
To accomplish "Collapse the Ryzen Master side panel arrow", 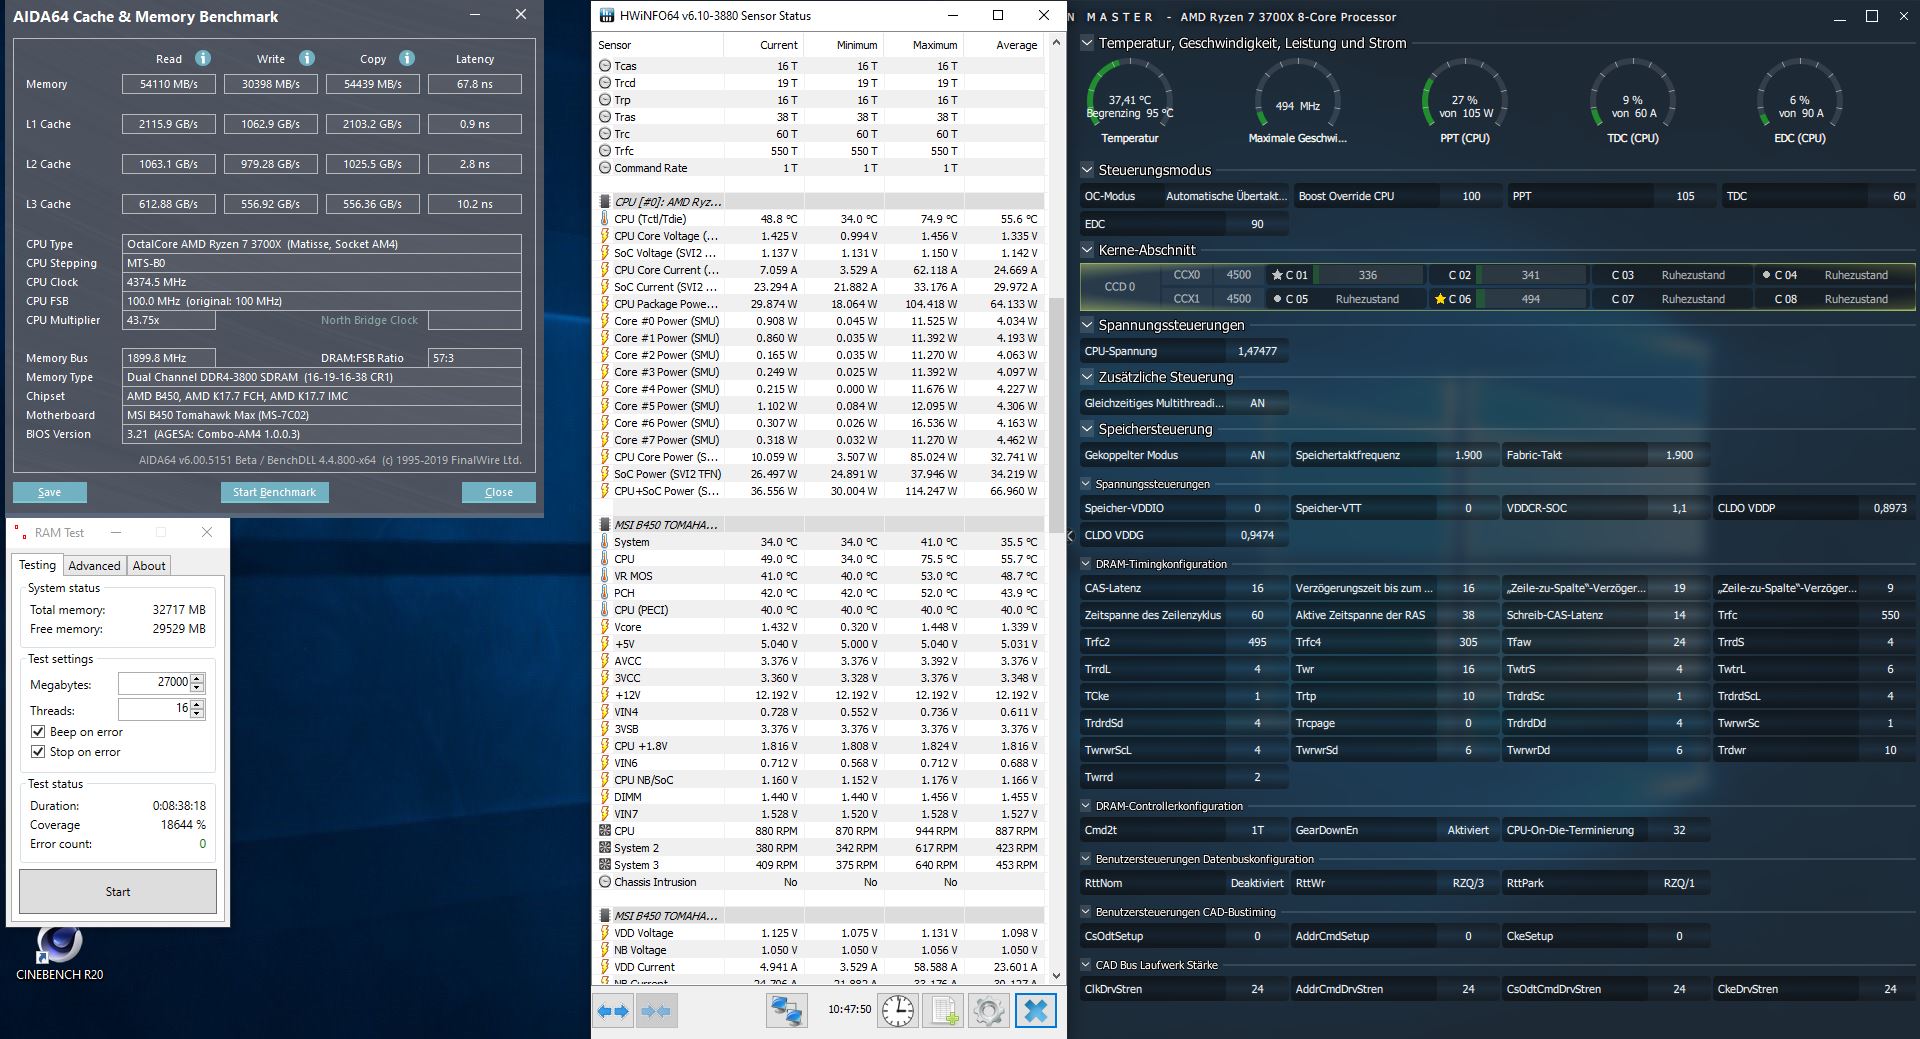I will 1071,536.
